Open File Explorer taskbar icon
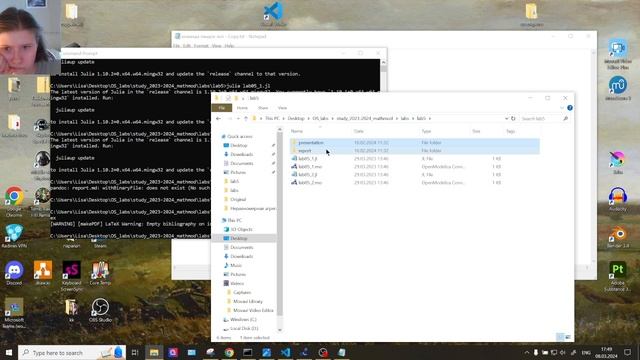 pos(154,352)
